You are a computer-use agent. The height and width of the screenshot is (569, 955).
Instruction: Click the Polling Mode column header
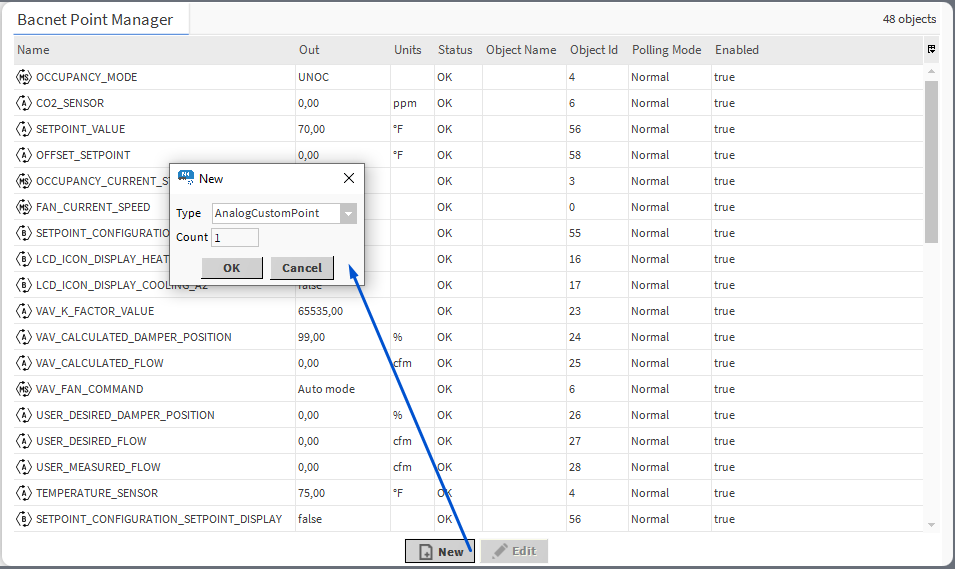pyautogui.click(x=666, y=50)
